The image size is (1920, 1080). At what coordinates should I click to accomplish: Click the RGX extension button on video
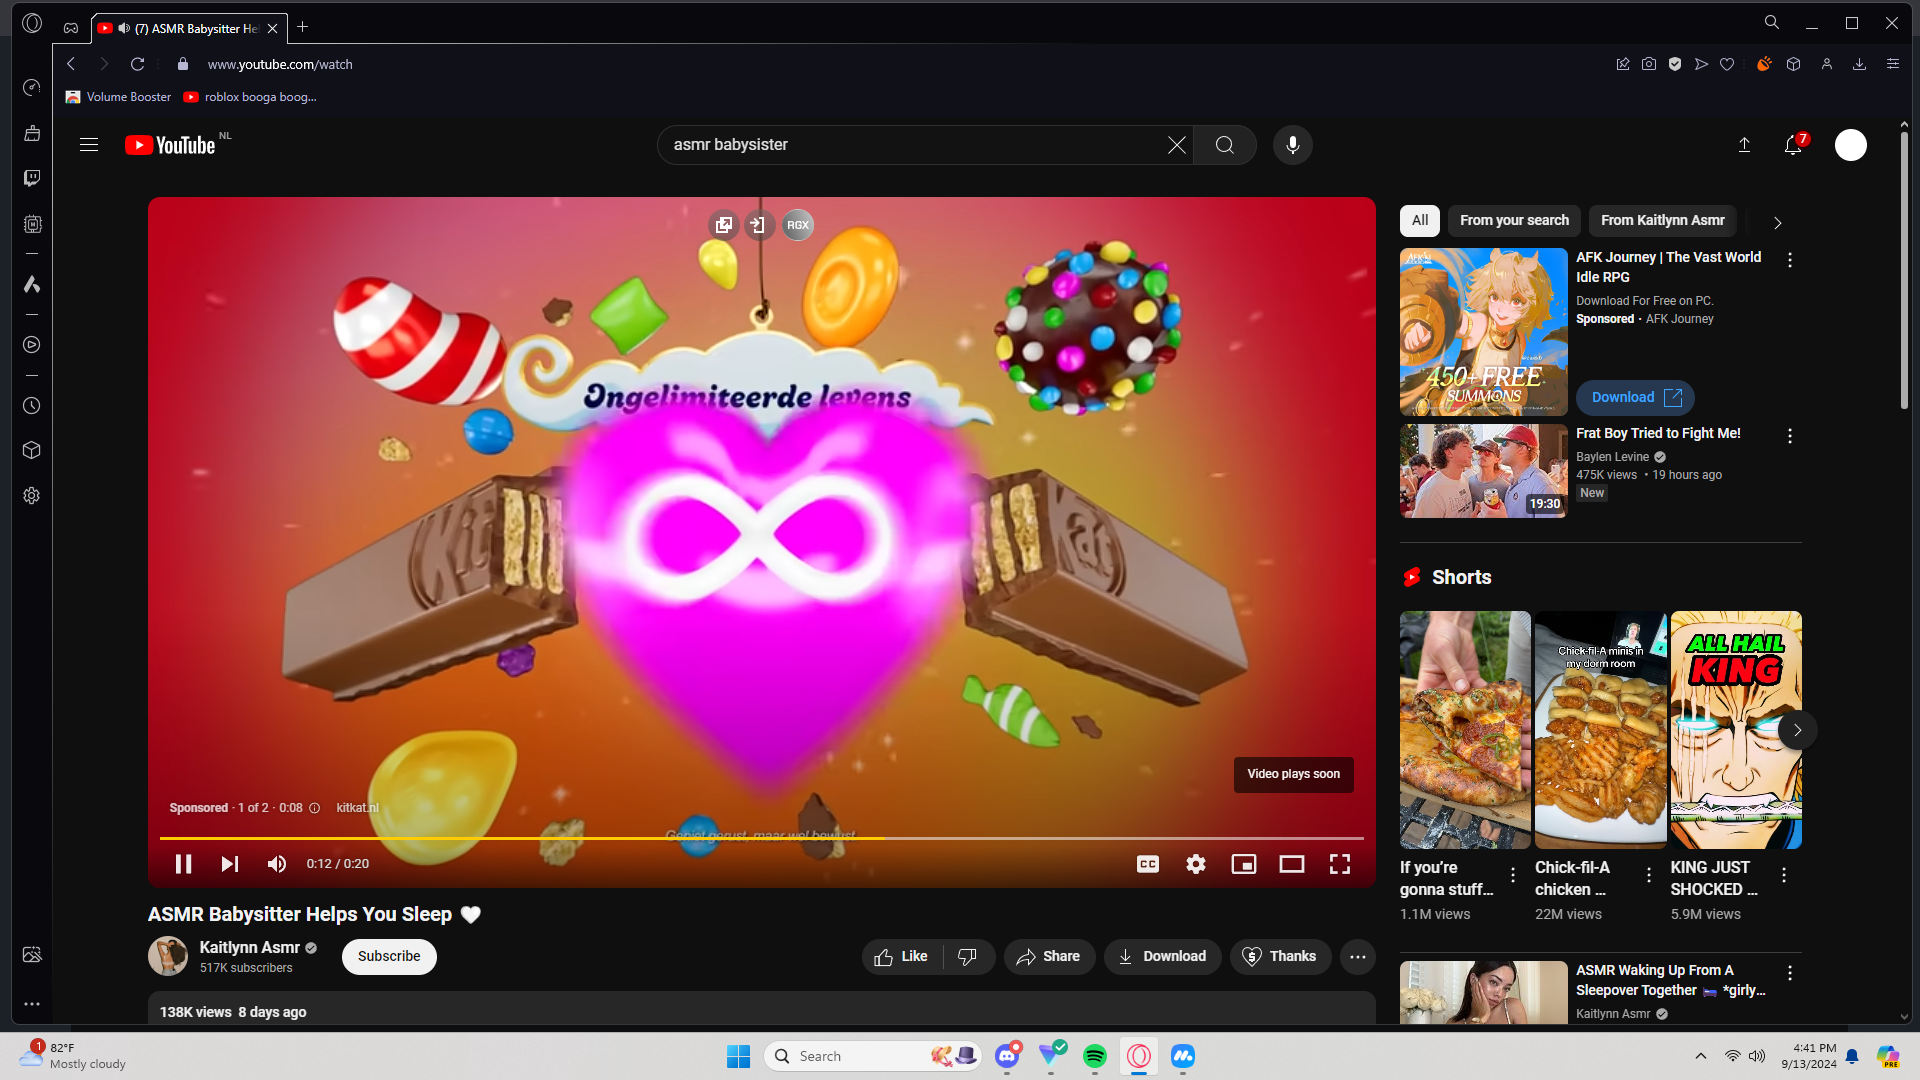798,225
